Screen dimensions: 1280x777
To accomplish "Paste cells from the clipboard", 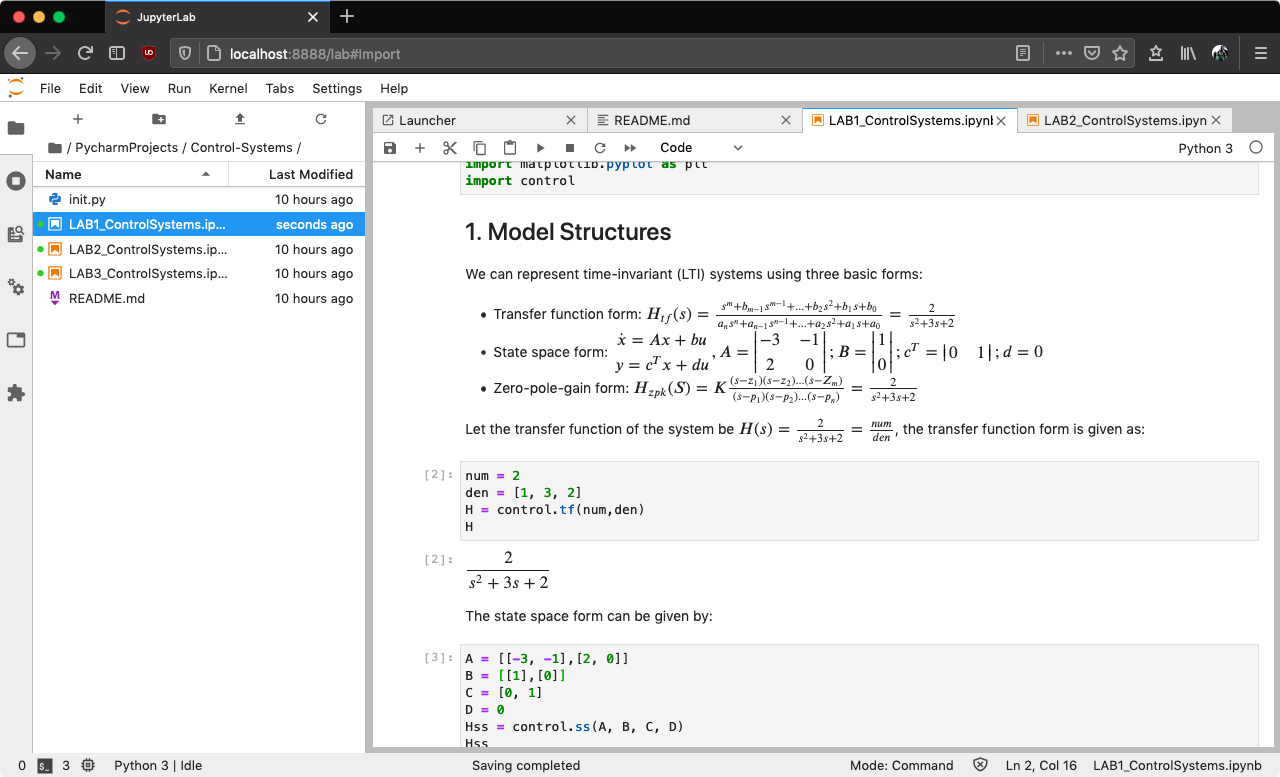I will (x=509, y=147).
